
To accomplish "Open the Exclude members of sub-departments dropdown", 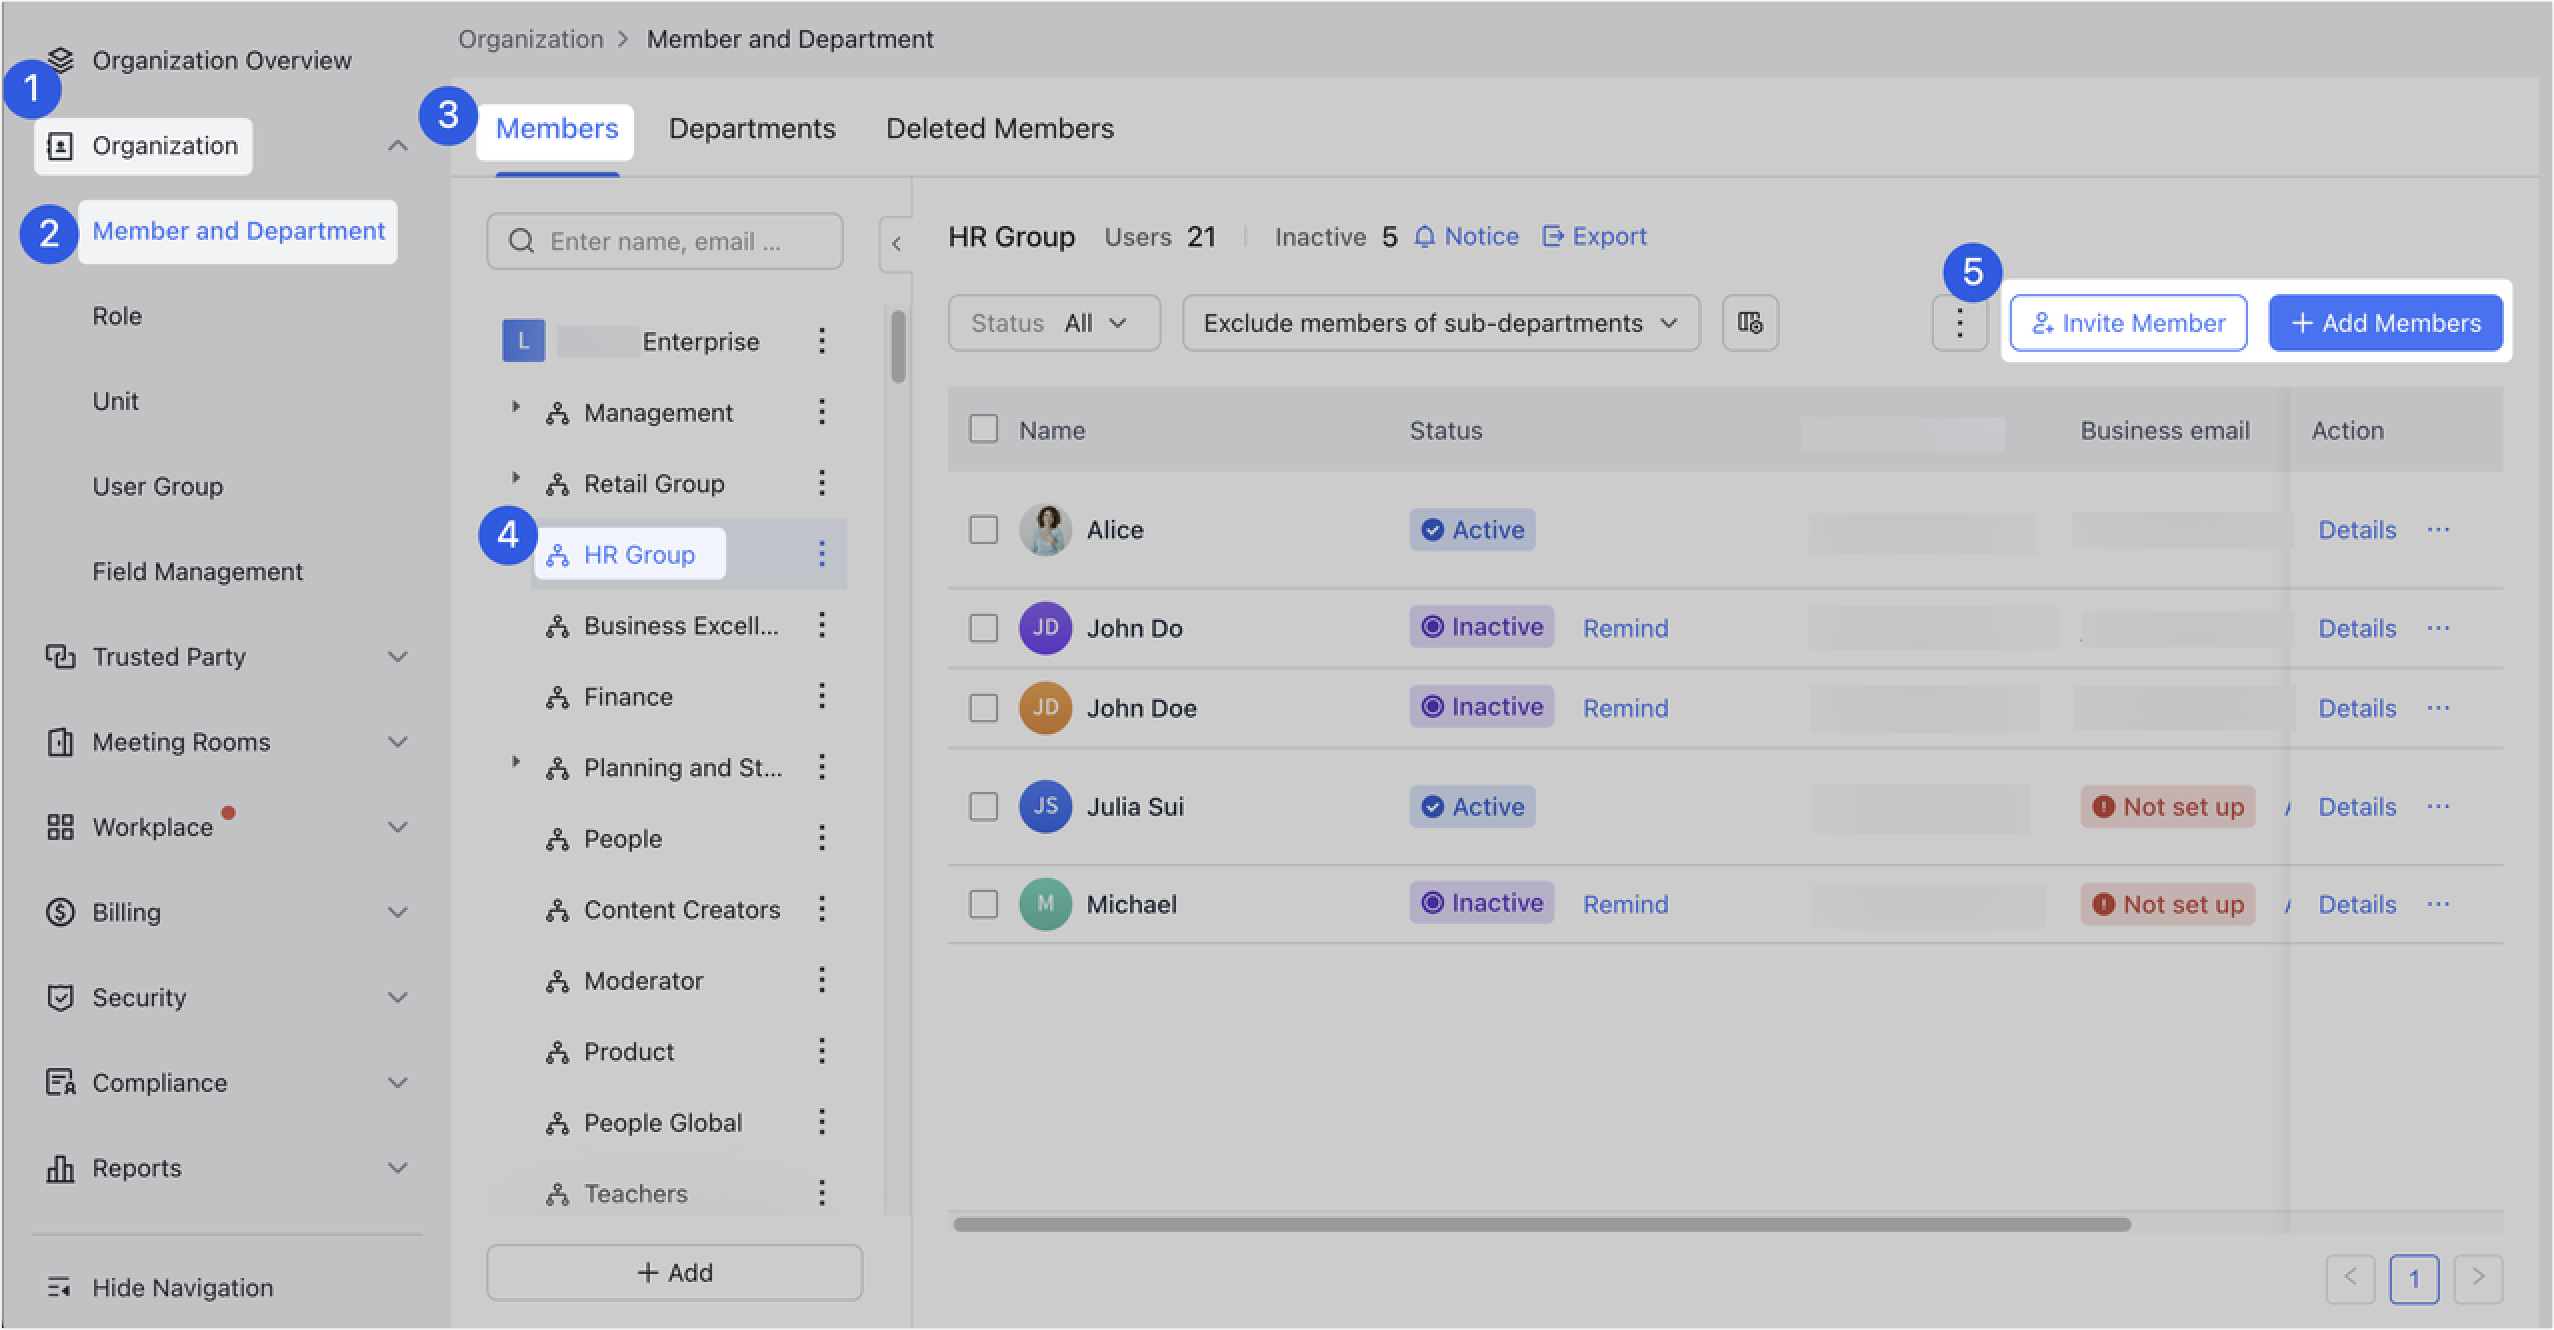I will point(1440,322).
